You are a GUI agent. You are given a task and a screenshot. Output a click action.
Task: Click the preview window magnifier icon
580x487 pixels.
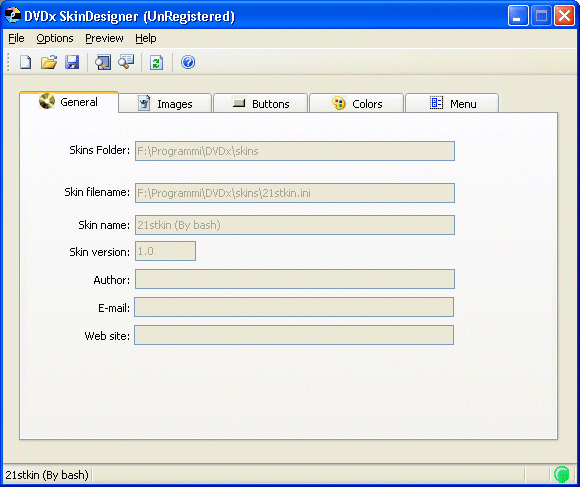[x=102, y=62]
